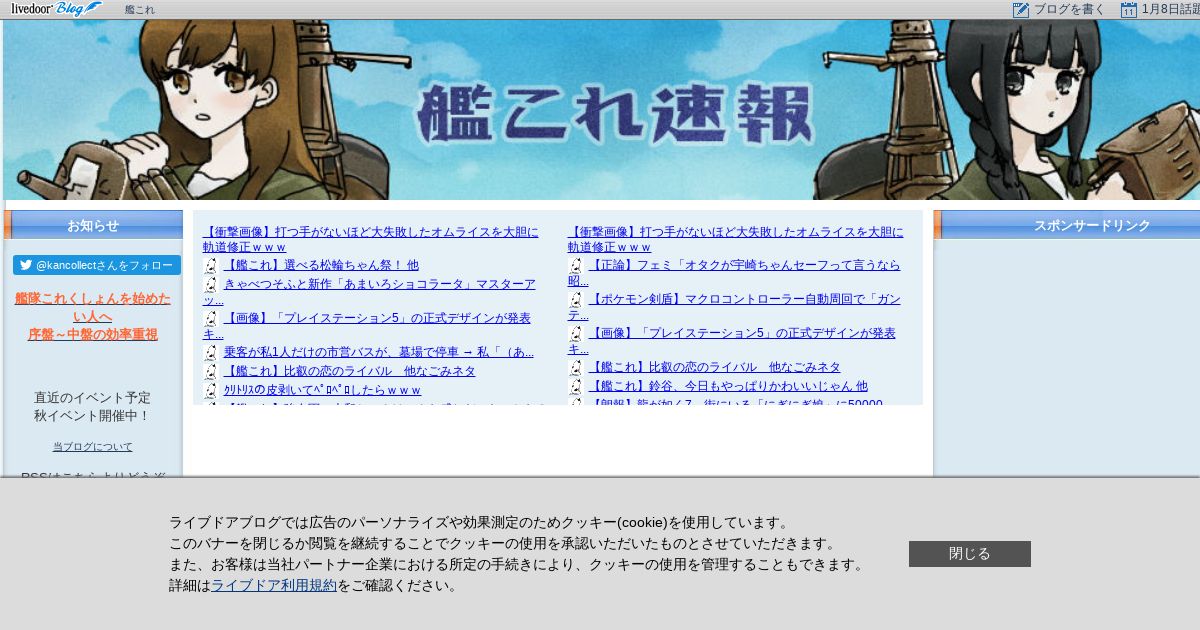Open left-column 【衝撃画像】オムライス article link

tap(370, 239)
